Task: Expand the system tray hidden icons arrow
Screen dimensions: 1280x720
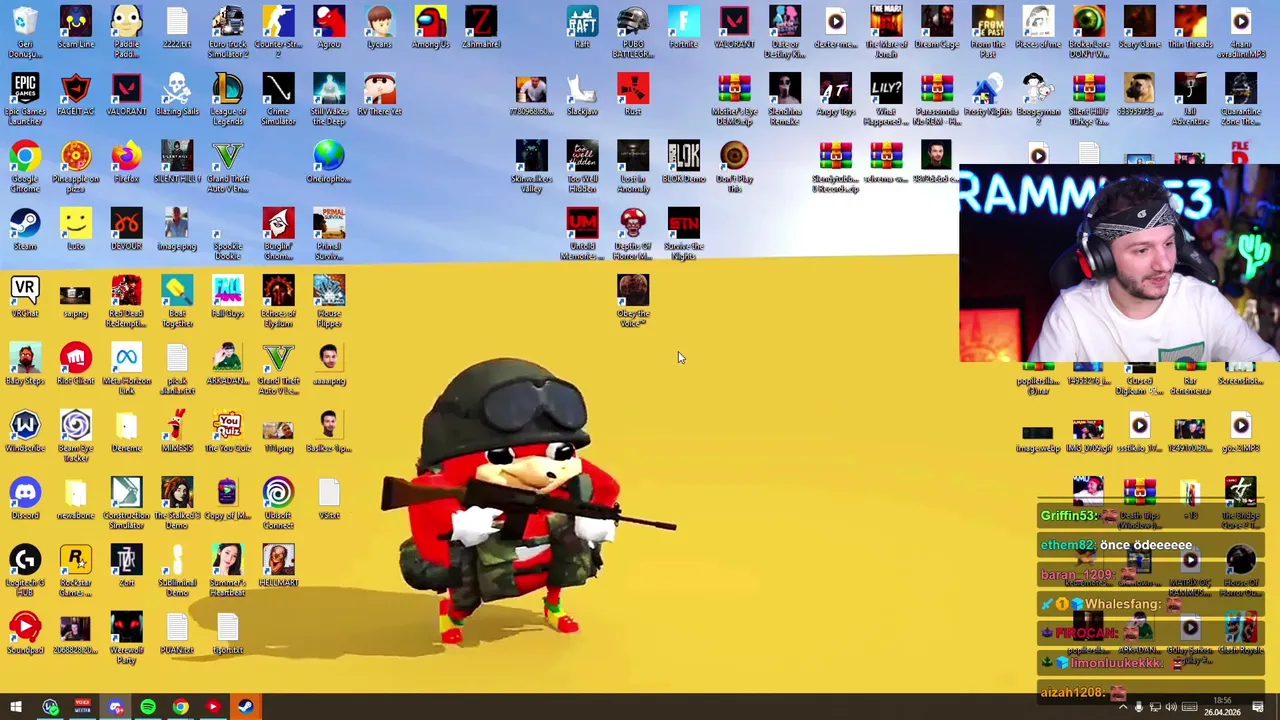Action: click(1122, 707)
